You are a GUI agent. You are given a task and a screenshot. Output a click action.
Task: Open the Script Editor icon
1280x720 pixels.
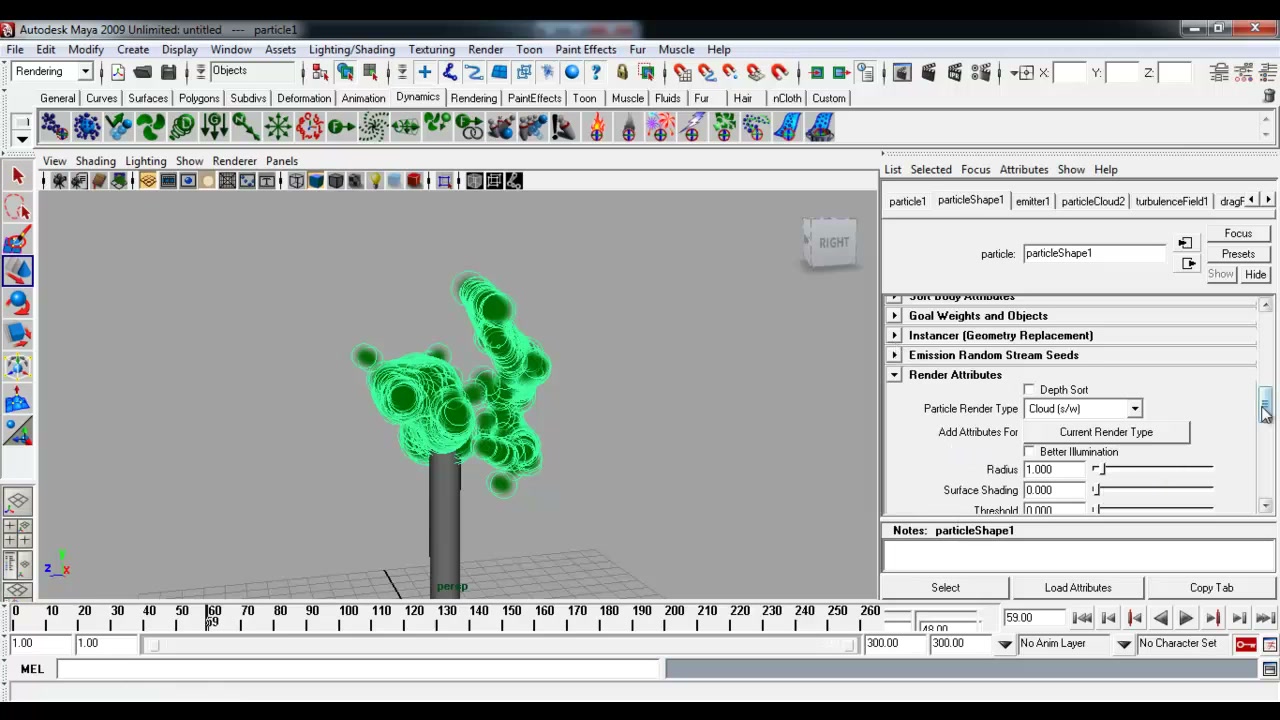click(x=1269, y=669)
